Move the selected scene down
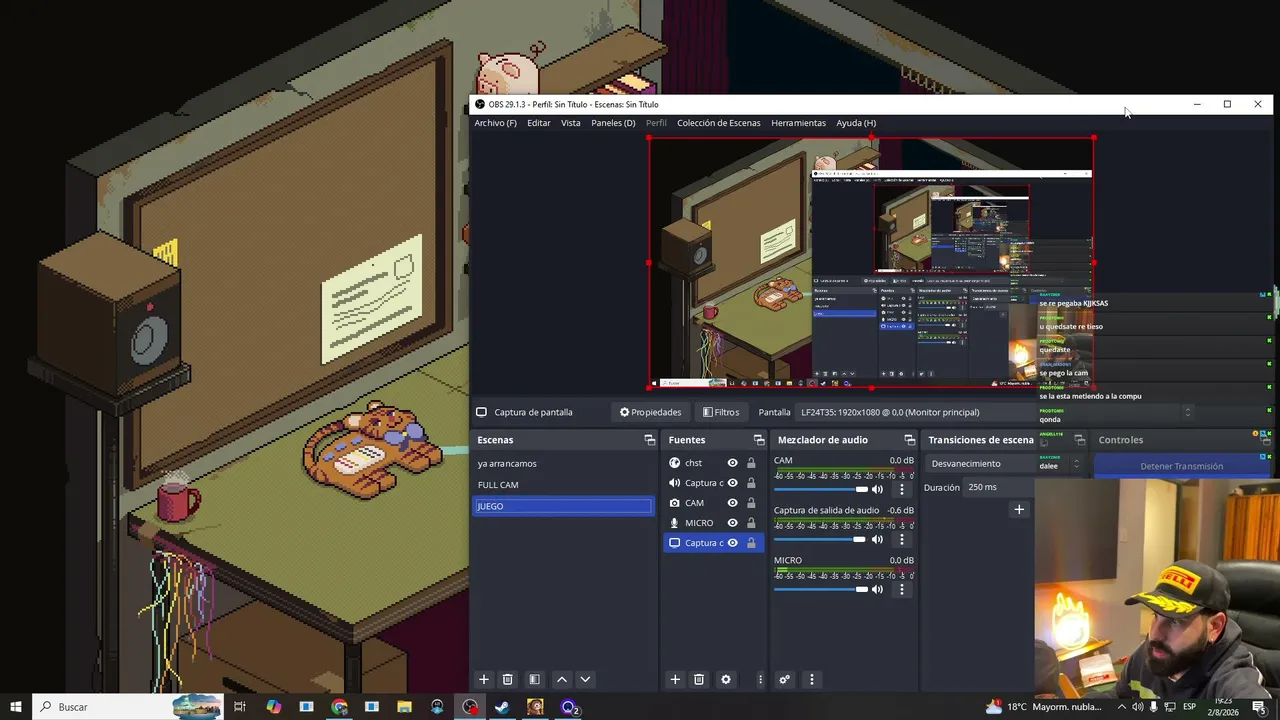The height and width of the screenshot is (720, 1280). 586,679
